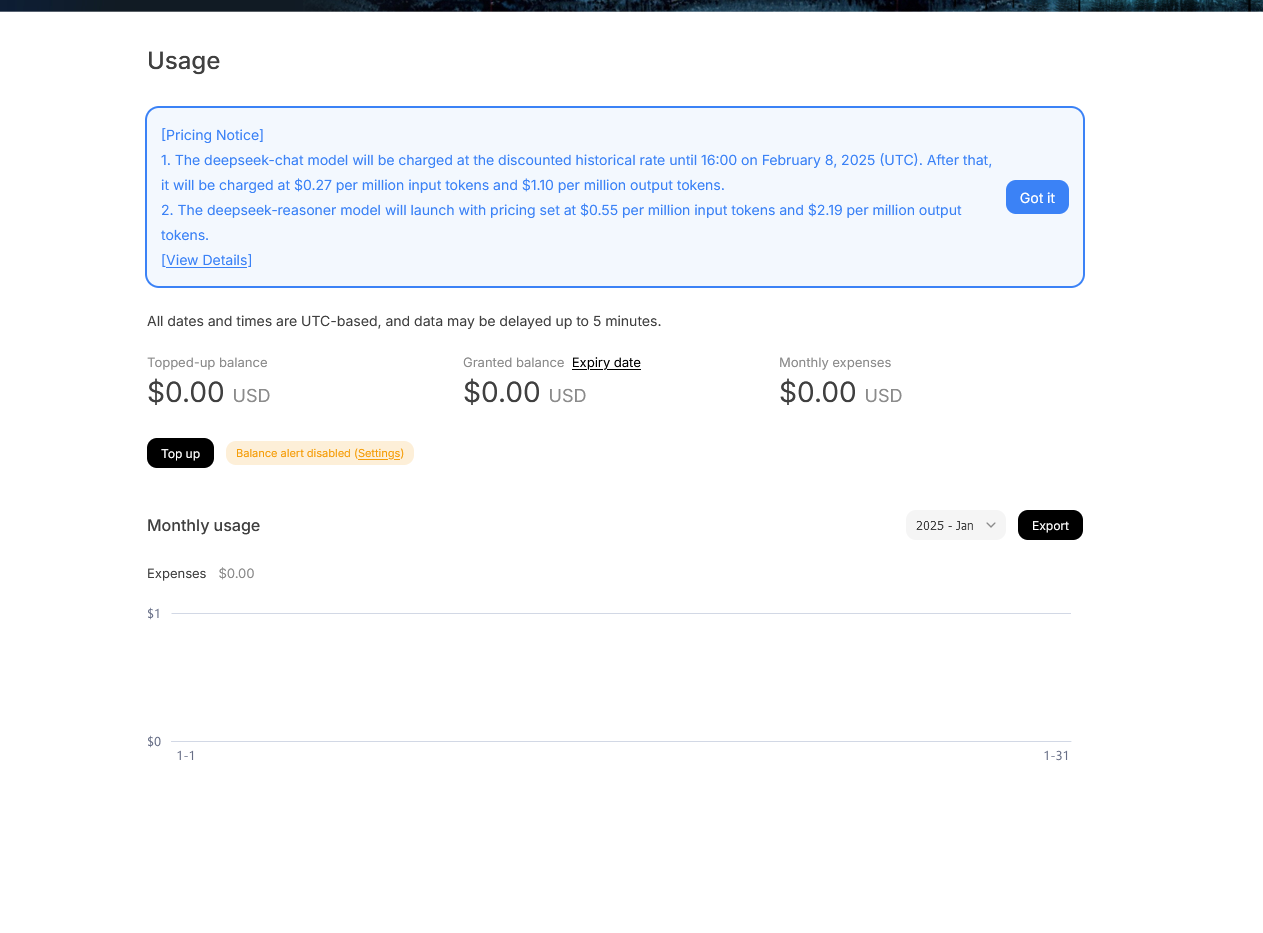Viewport: 1263px width, 933px height.
Task: Click the deepseek-chat pricing line
Action: coord(576,172)
